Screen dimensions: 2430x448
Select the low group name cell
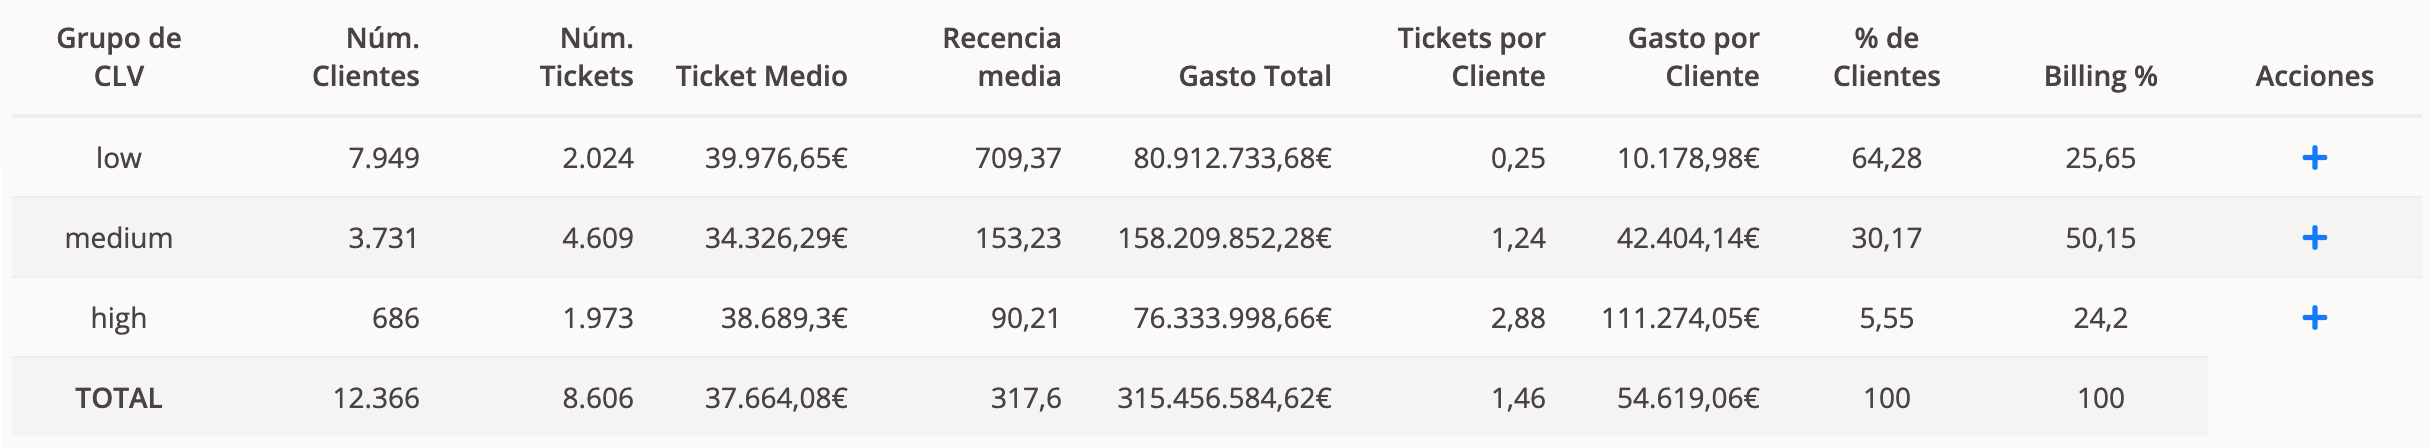point(119,158)
